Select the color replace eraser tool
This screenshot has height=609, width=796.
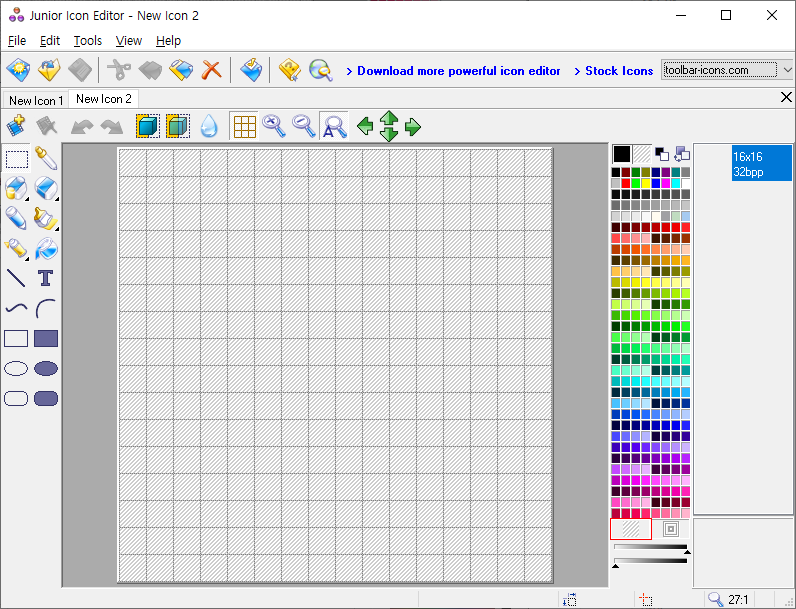[17, 188]
